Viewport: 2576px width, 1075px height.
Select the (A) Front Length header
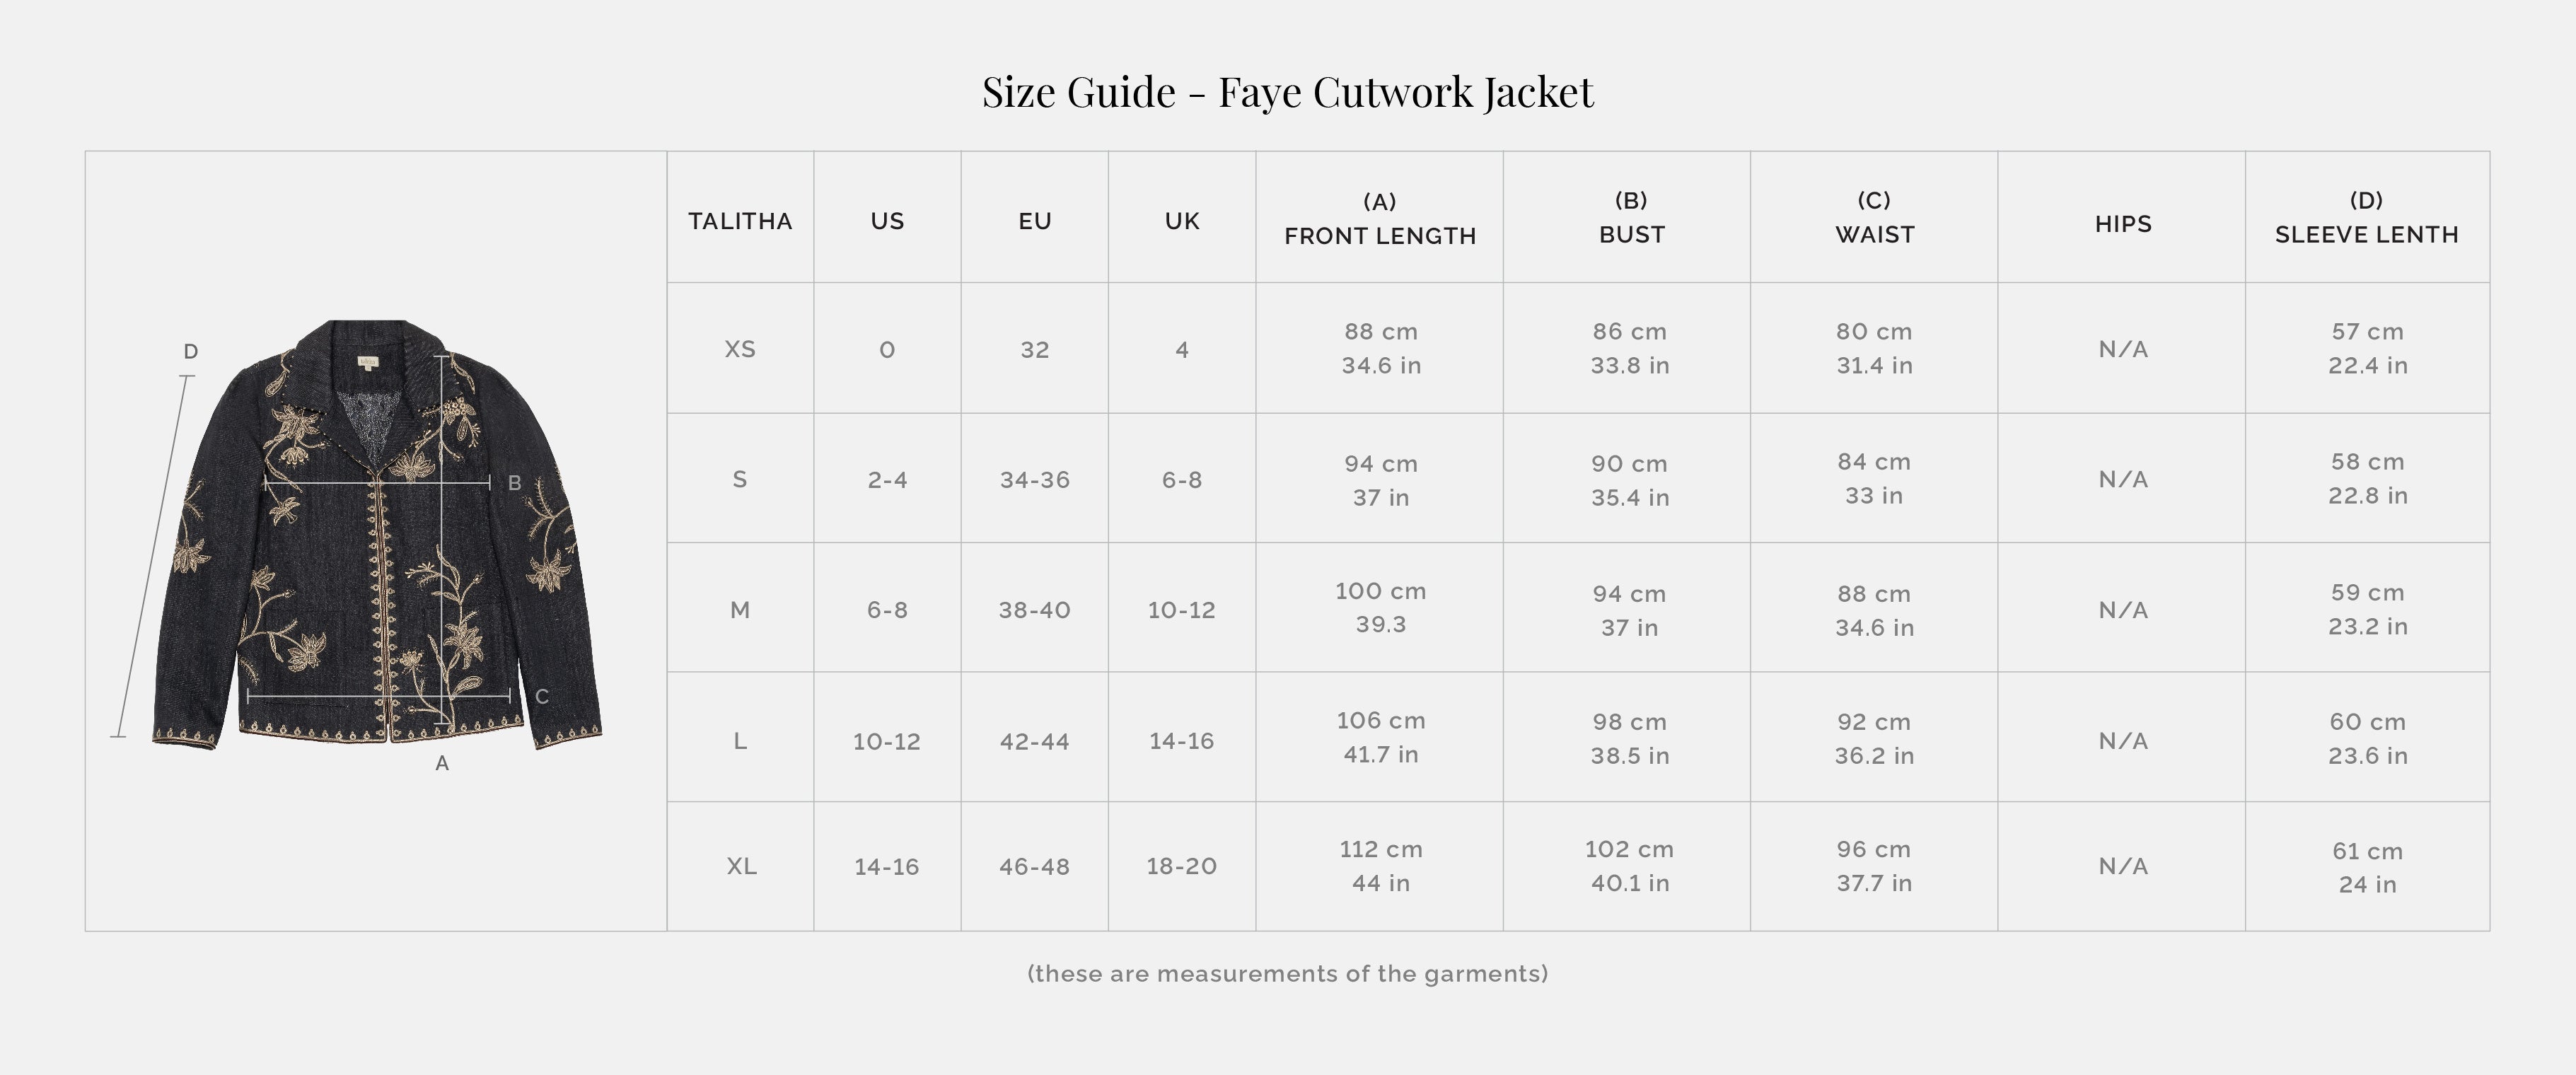(1380, 219)
